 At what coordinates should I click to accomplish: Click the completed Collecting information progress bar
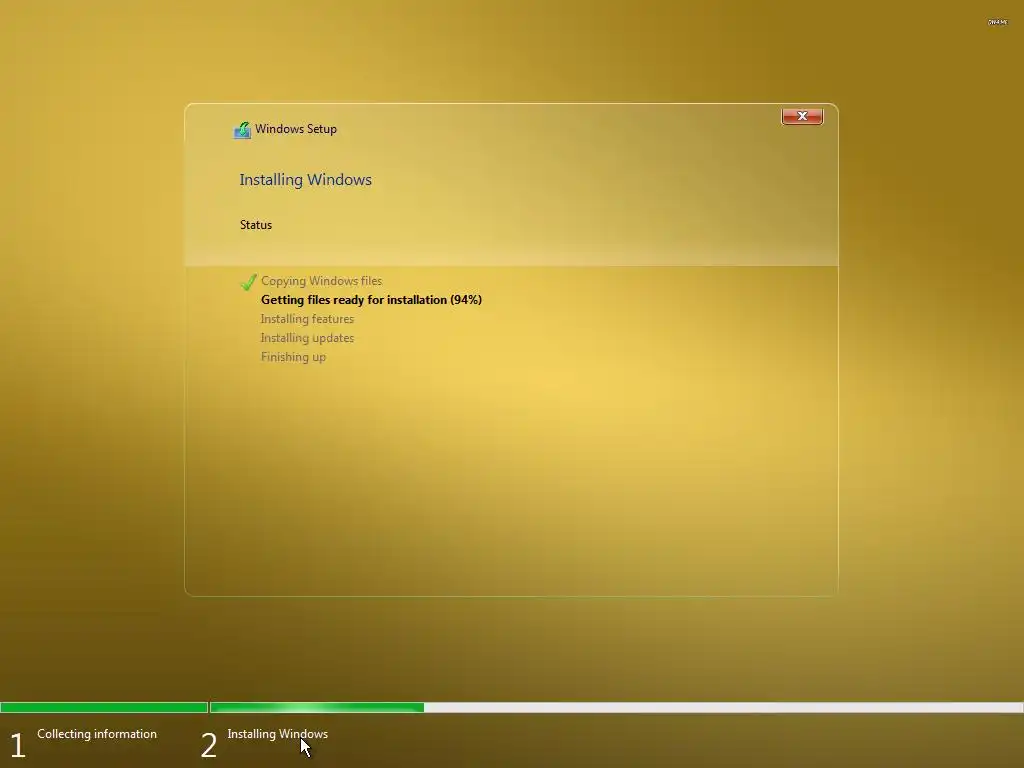pos(104,707)
